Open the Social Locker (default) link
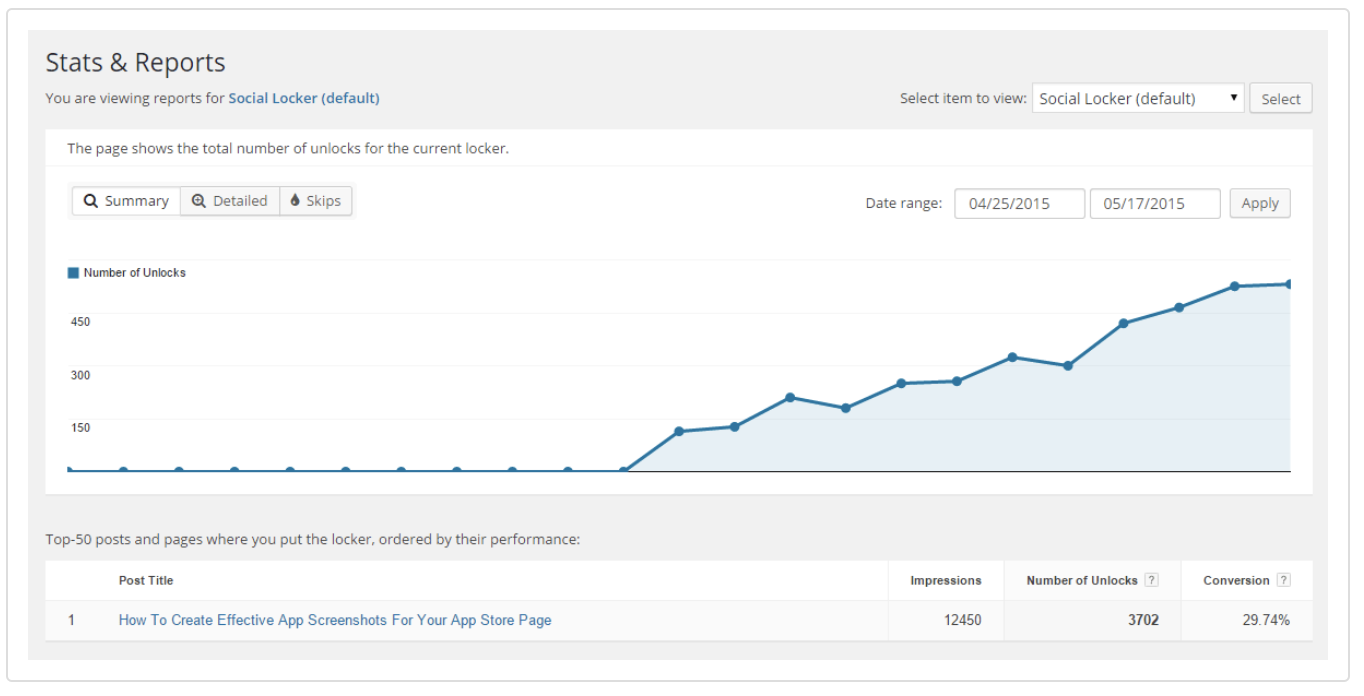Viewport: 1364px width, 696px height. coord(304,98)
